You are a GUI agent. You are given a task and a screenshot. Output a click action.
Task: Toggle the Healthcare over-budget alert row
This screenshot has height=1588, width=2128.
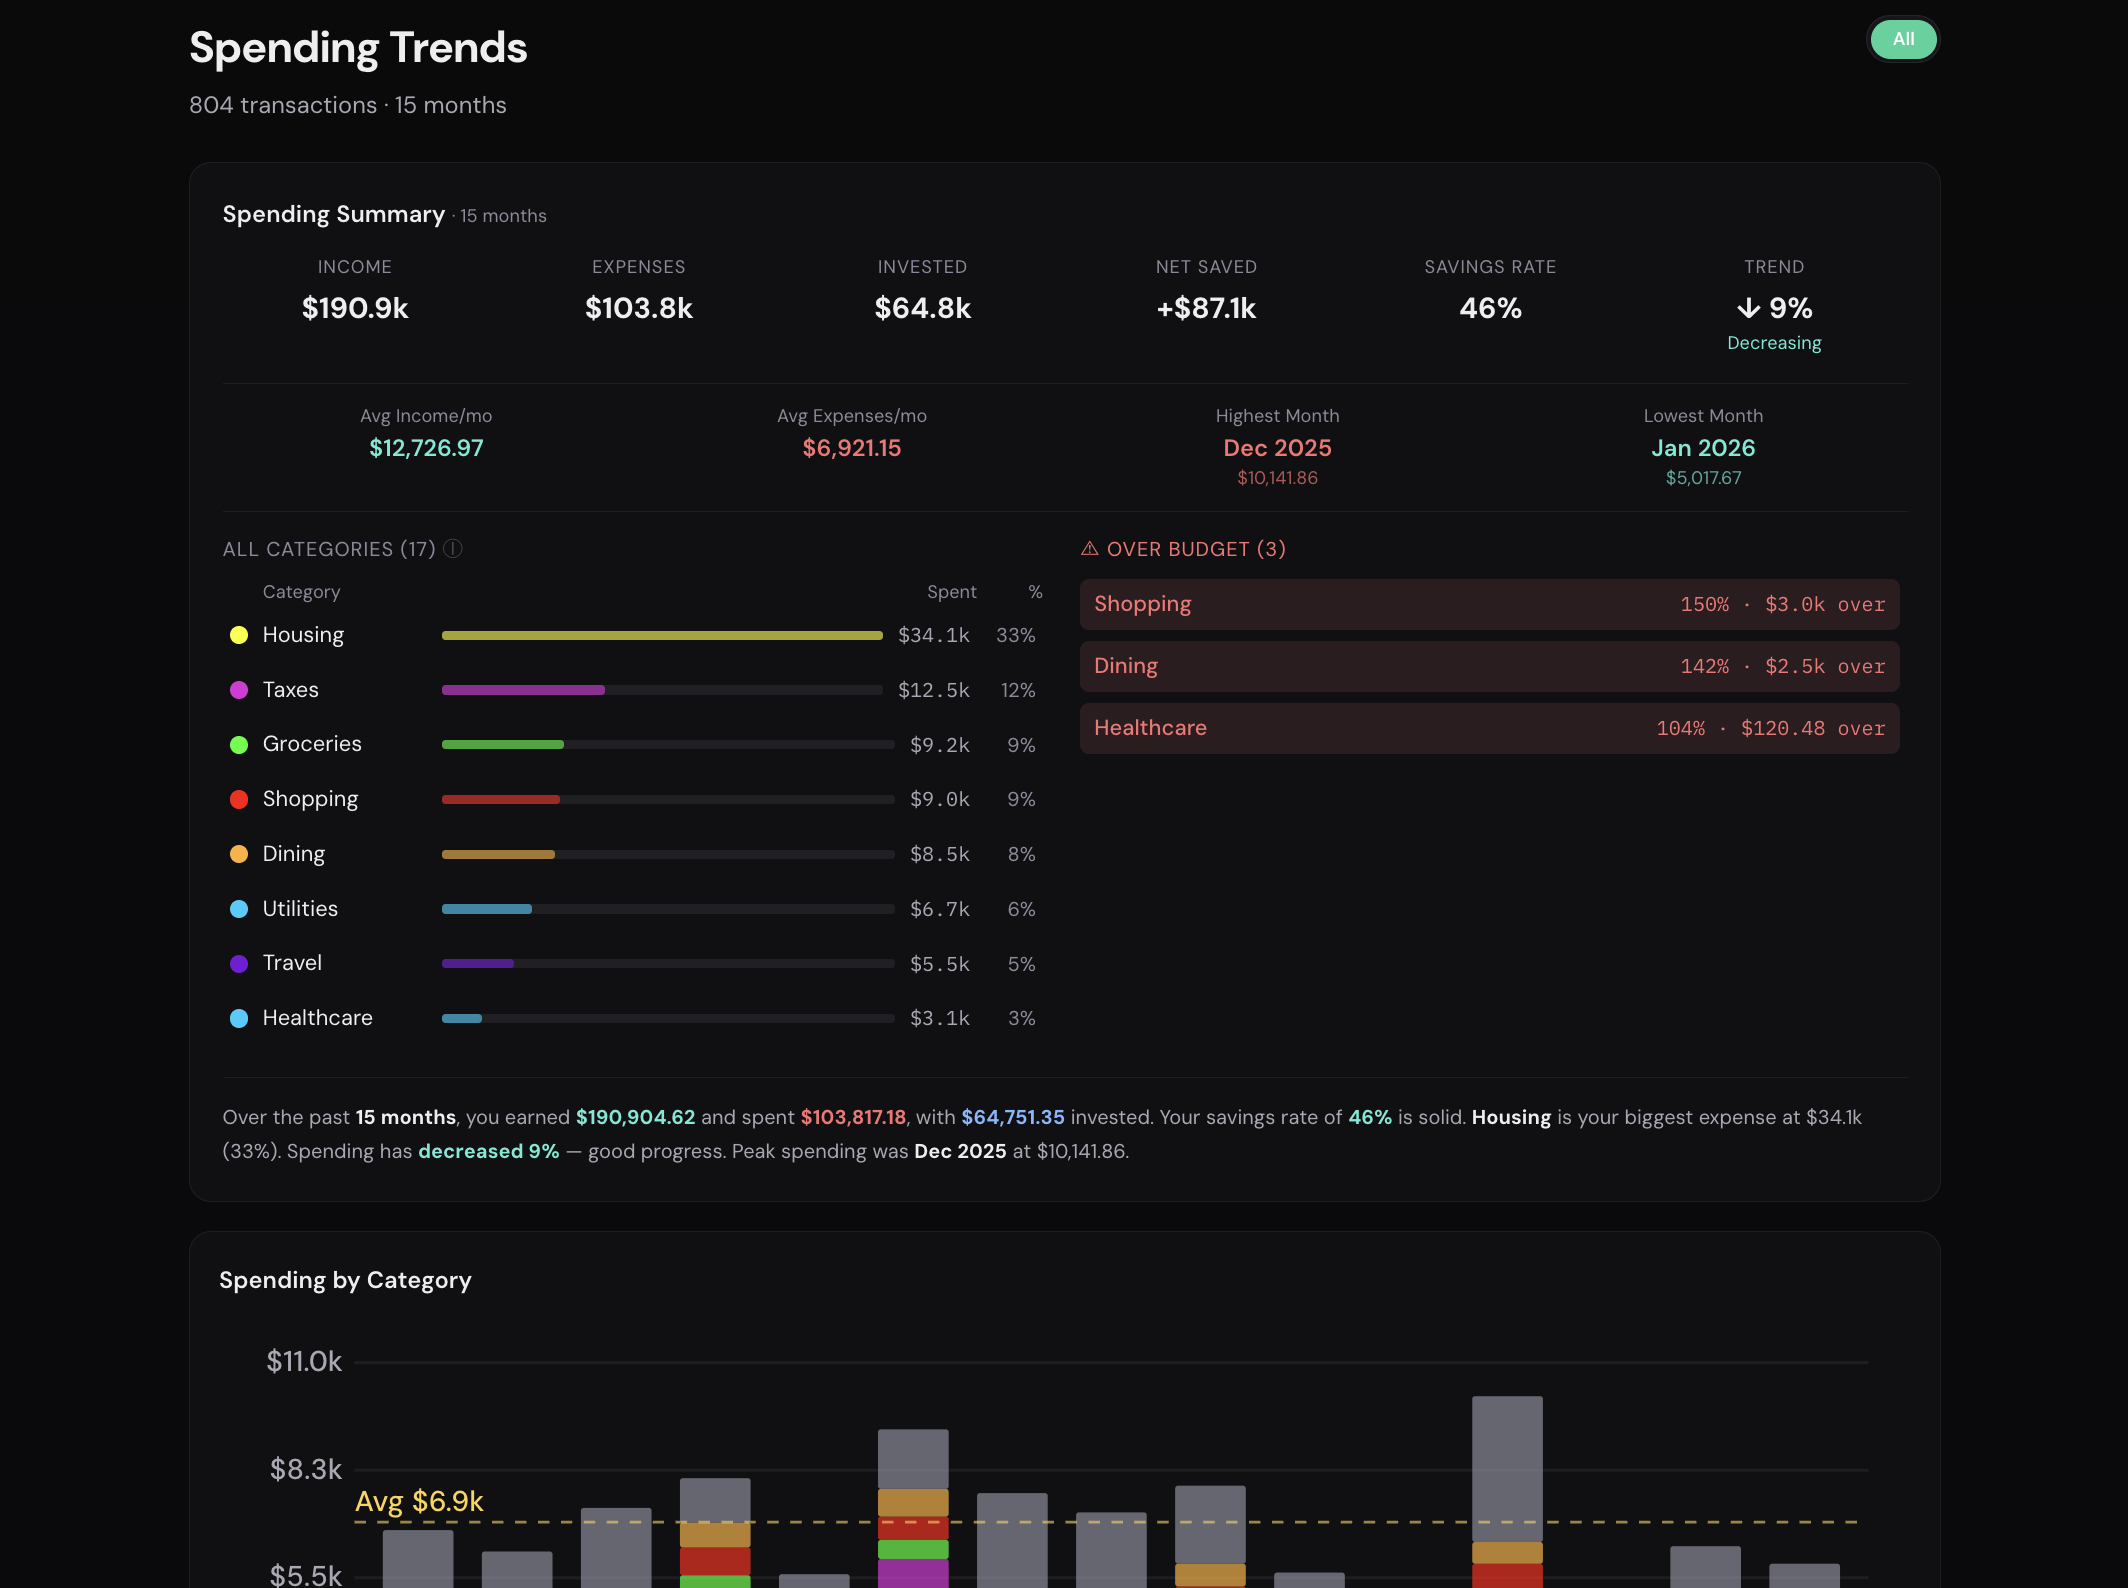(x=1489, y=728)
